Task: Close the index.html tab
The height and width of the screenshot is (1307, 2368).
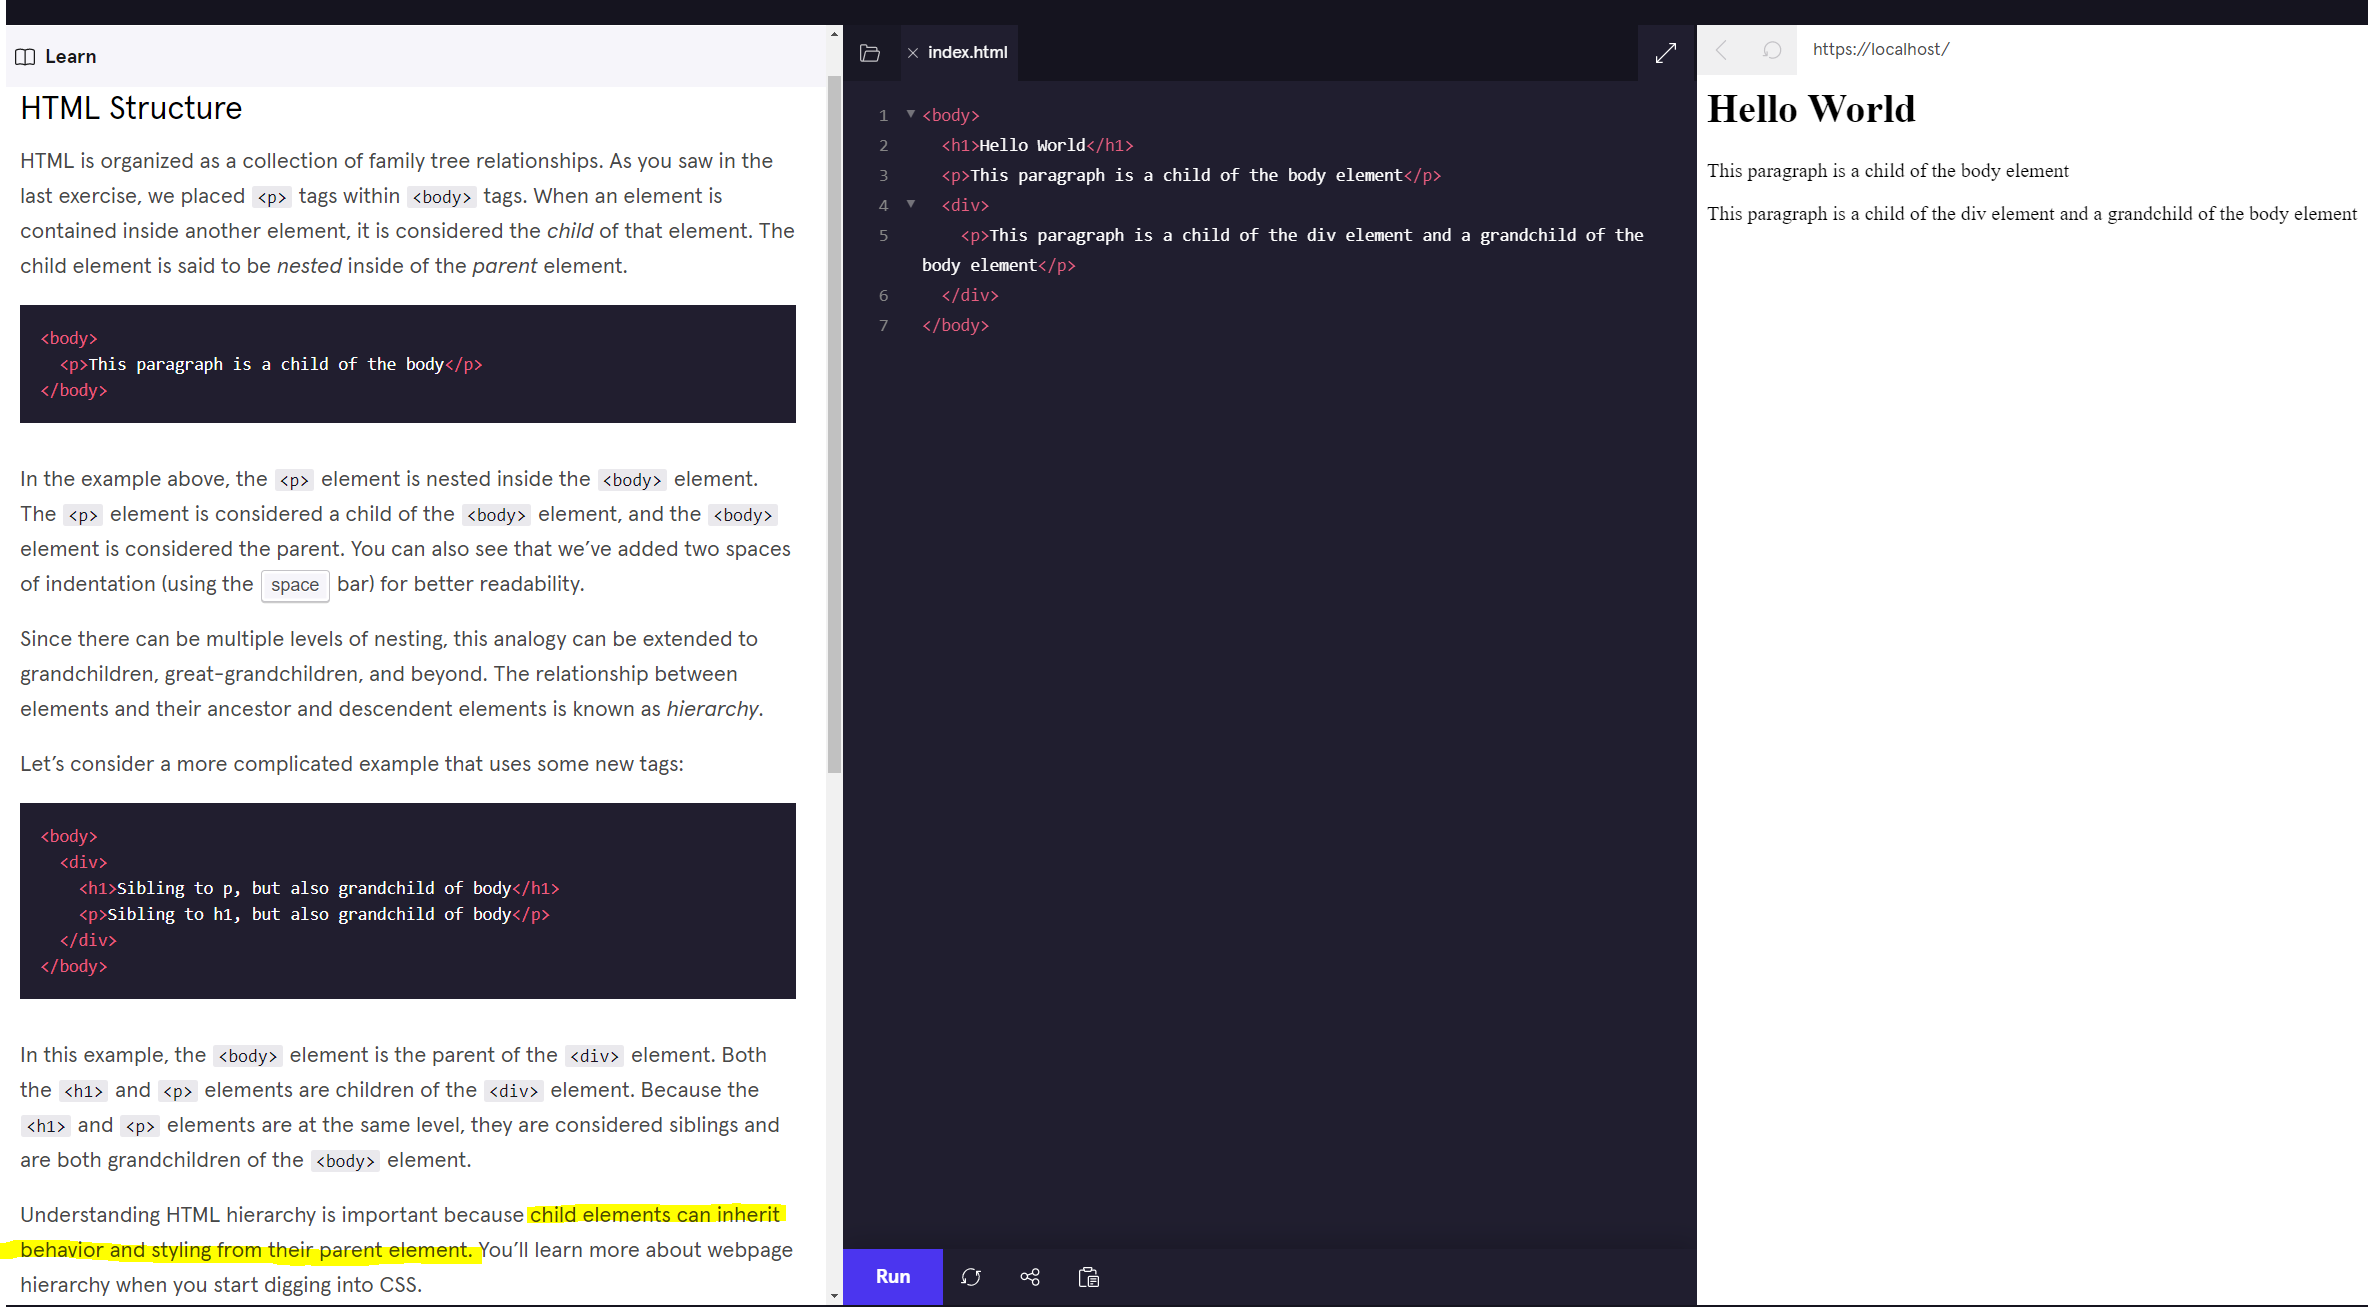Action: pos(913,53)
